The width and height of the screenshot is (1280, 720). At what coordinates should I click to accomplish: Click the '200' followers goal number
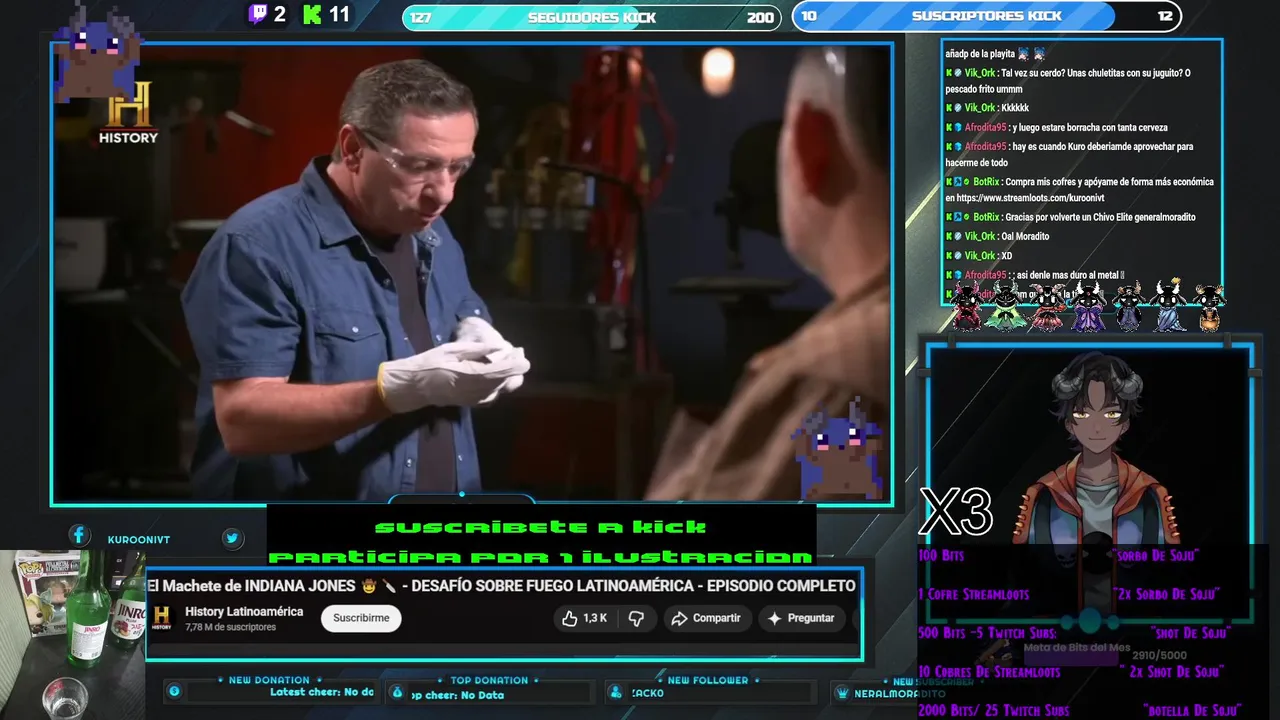tap(760, 17)
